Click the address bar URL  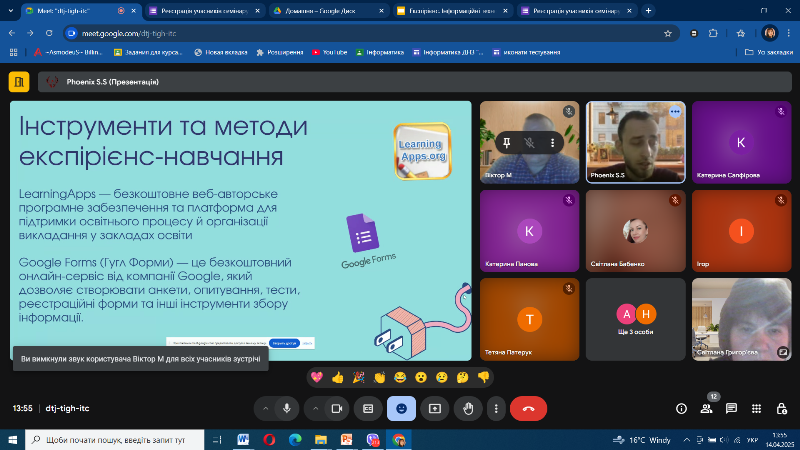(x=129, y=34)
